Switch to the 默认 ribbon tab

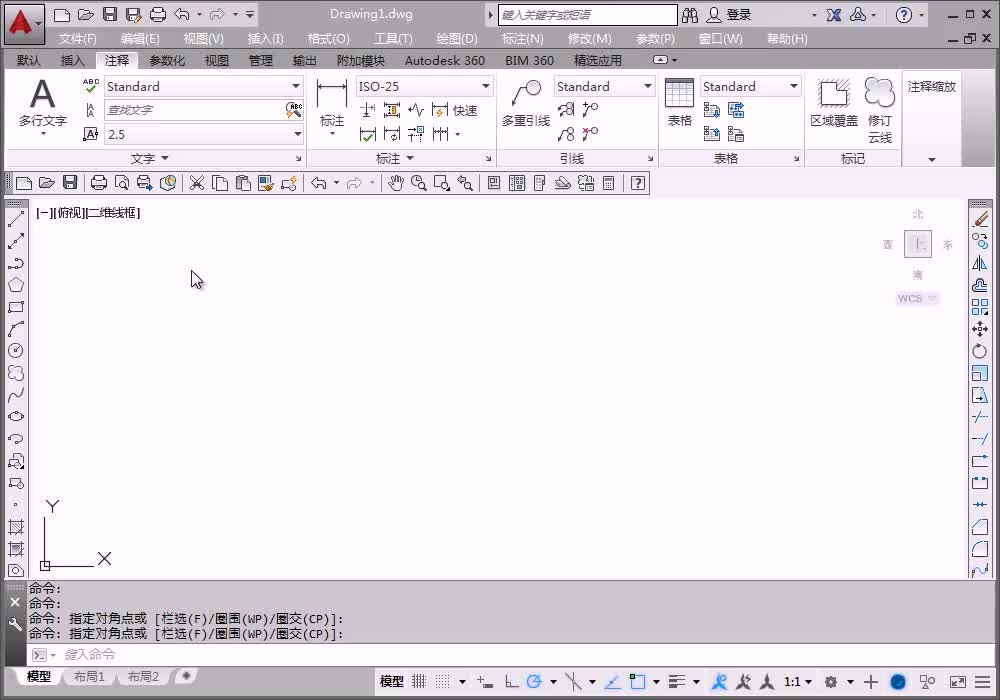29,61
